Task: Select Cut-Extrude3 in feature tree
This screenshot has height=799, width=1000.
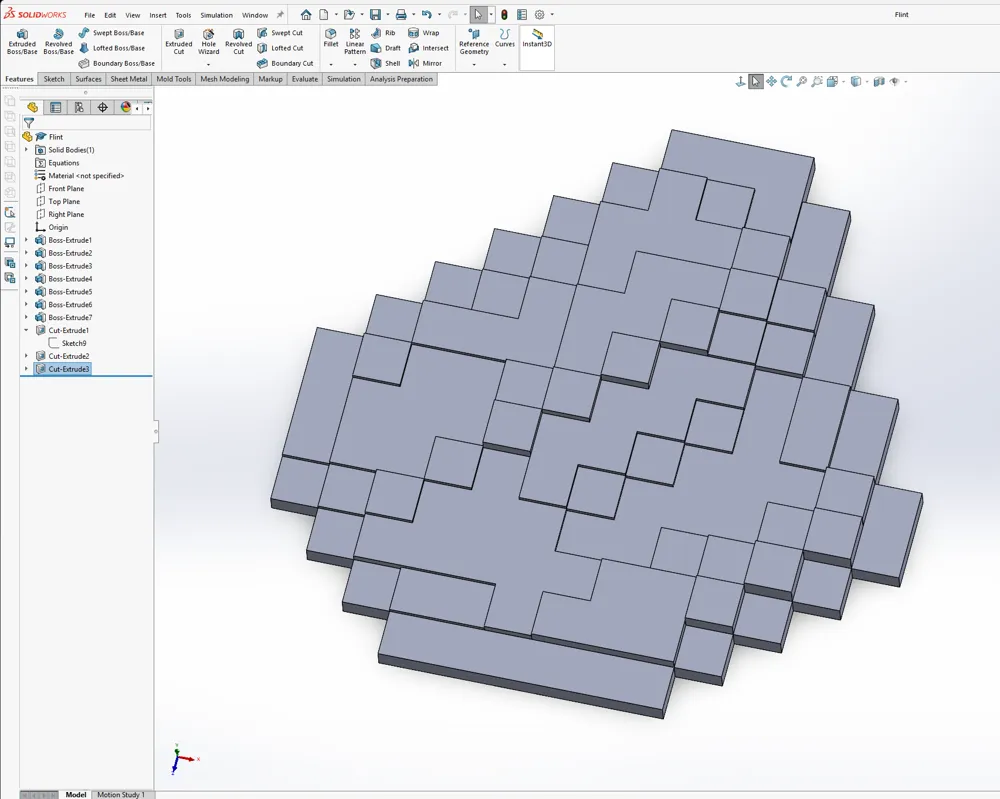Action: pyautogui.click(x=62, y=369)
